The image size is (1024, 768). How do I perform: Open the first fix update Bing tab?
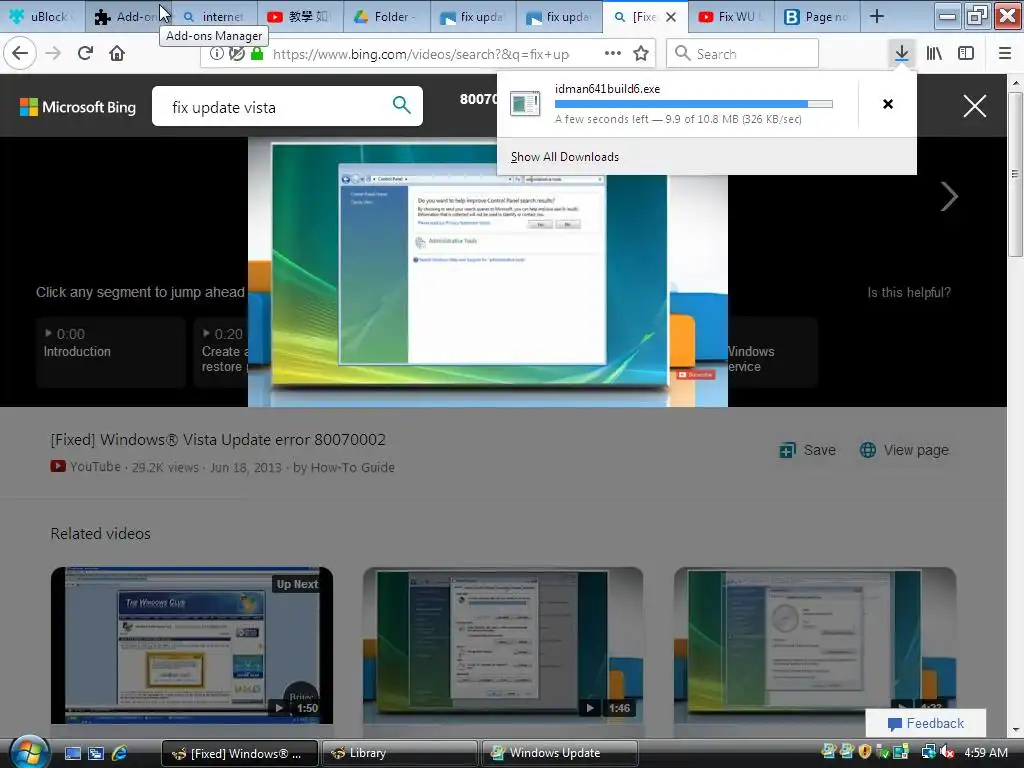(x=473, y=17)
